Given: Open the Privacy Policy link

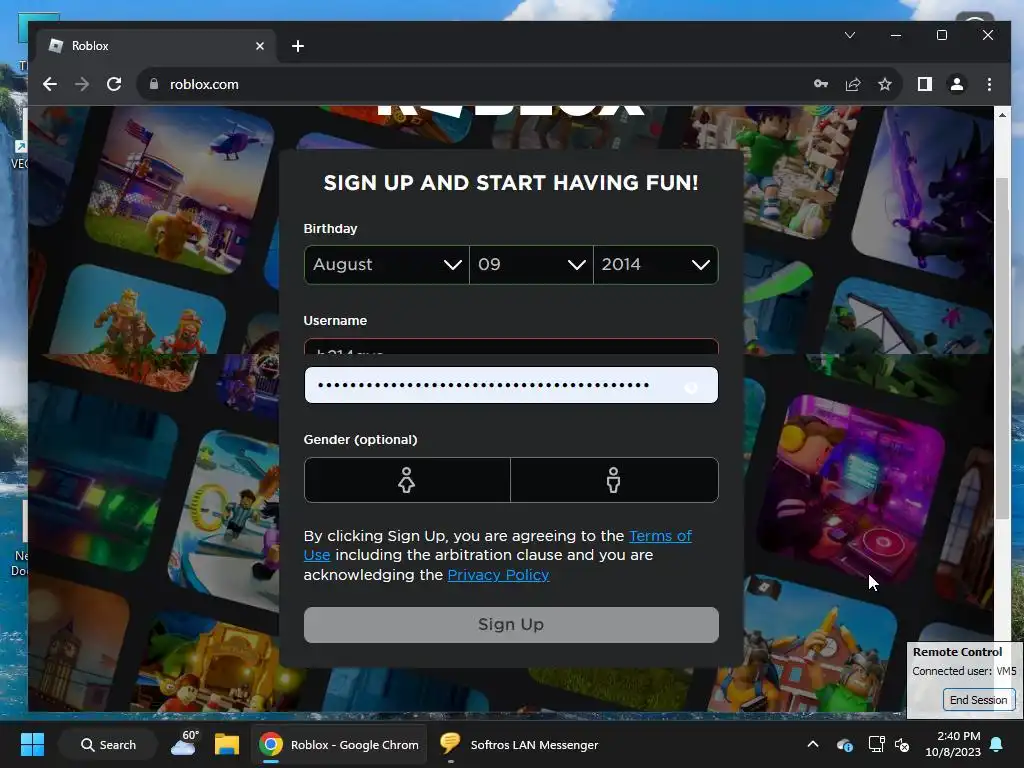Looking at the screenshot, I should click(x=498, y=575).
